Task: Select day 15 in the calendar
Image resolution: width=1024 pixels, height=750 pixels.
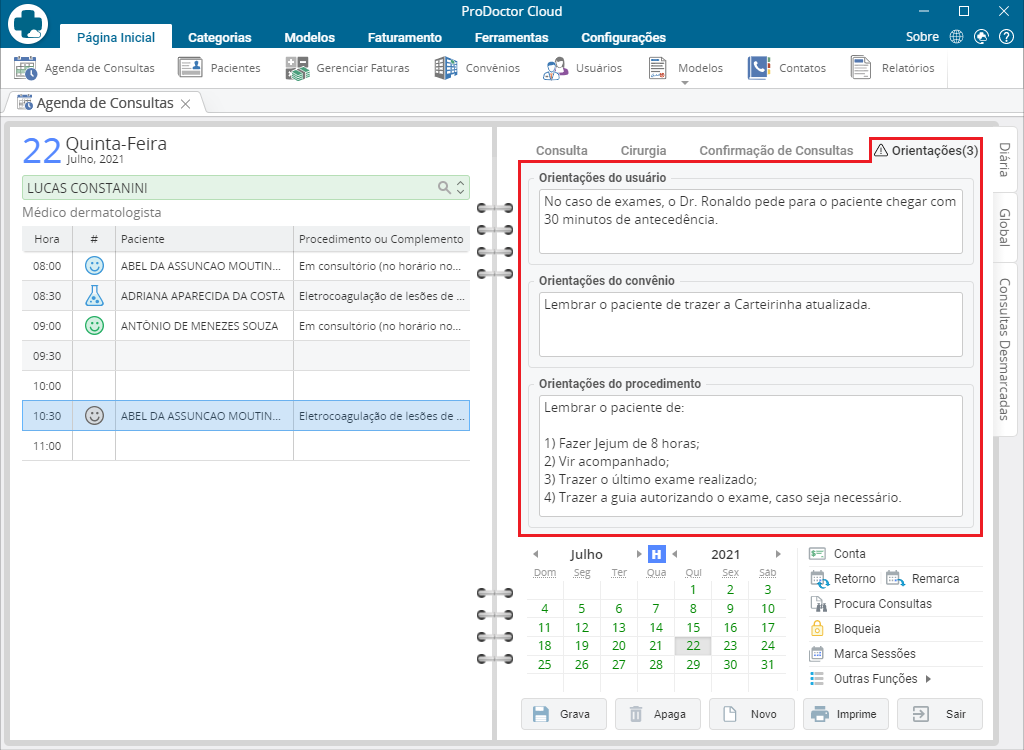Action: coord(693,627)
